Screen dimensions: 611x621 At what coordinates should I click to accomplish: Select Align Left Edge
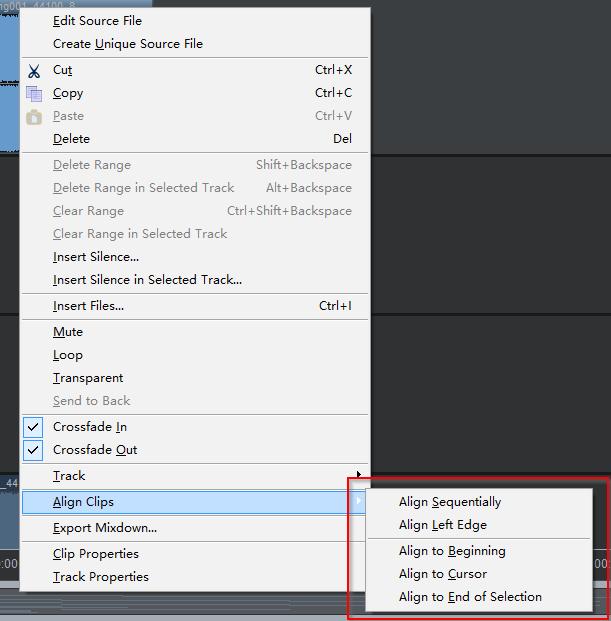(443, 525)
